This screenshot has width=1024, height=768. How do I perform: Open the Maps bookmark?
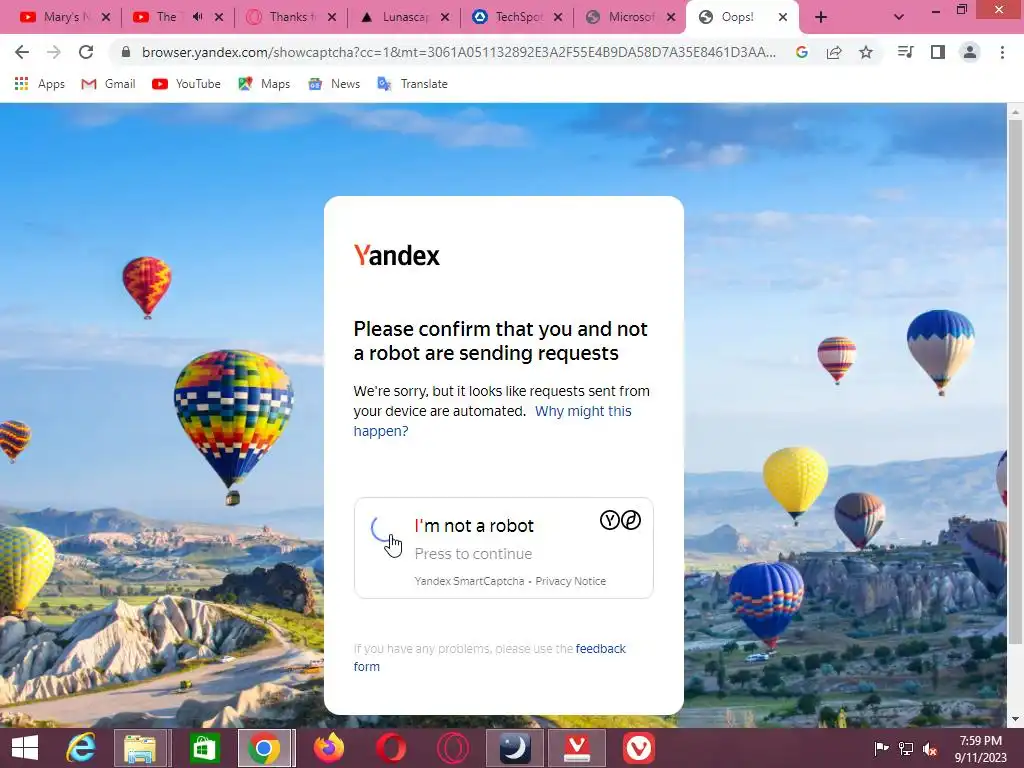point(264,84)
